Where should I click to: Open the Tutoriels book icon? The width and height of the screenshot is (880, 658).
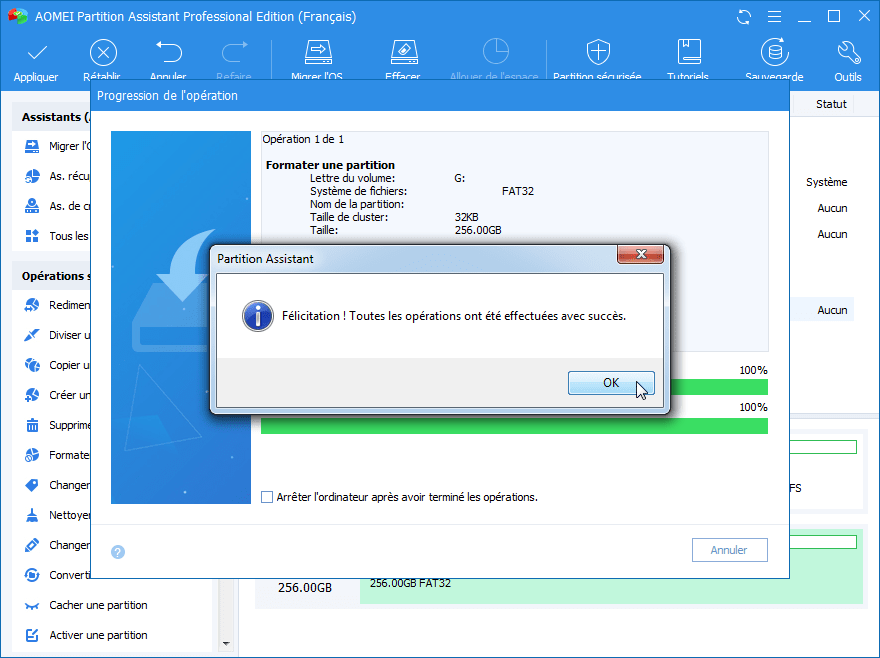point(689,52)
